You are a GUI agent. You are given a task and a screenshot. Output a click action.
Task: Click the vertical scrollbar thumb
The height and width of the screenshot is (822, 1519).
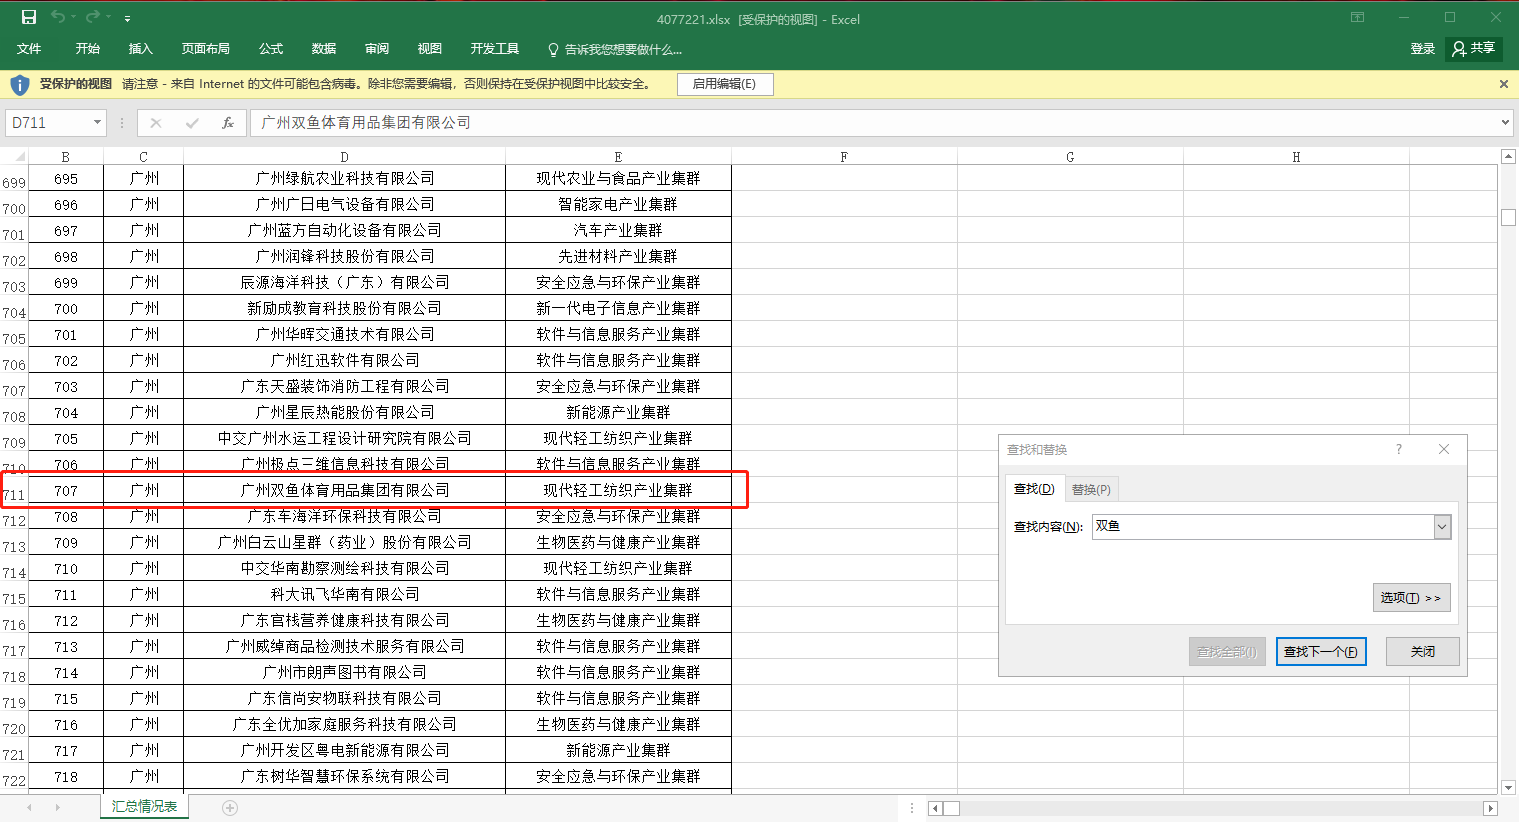1509,218
